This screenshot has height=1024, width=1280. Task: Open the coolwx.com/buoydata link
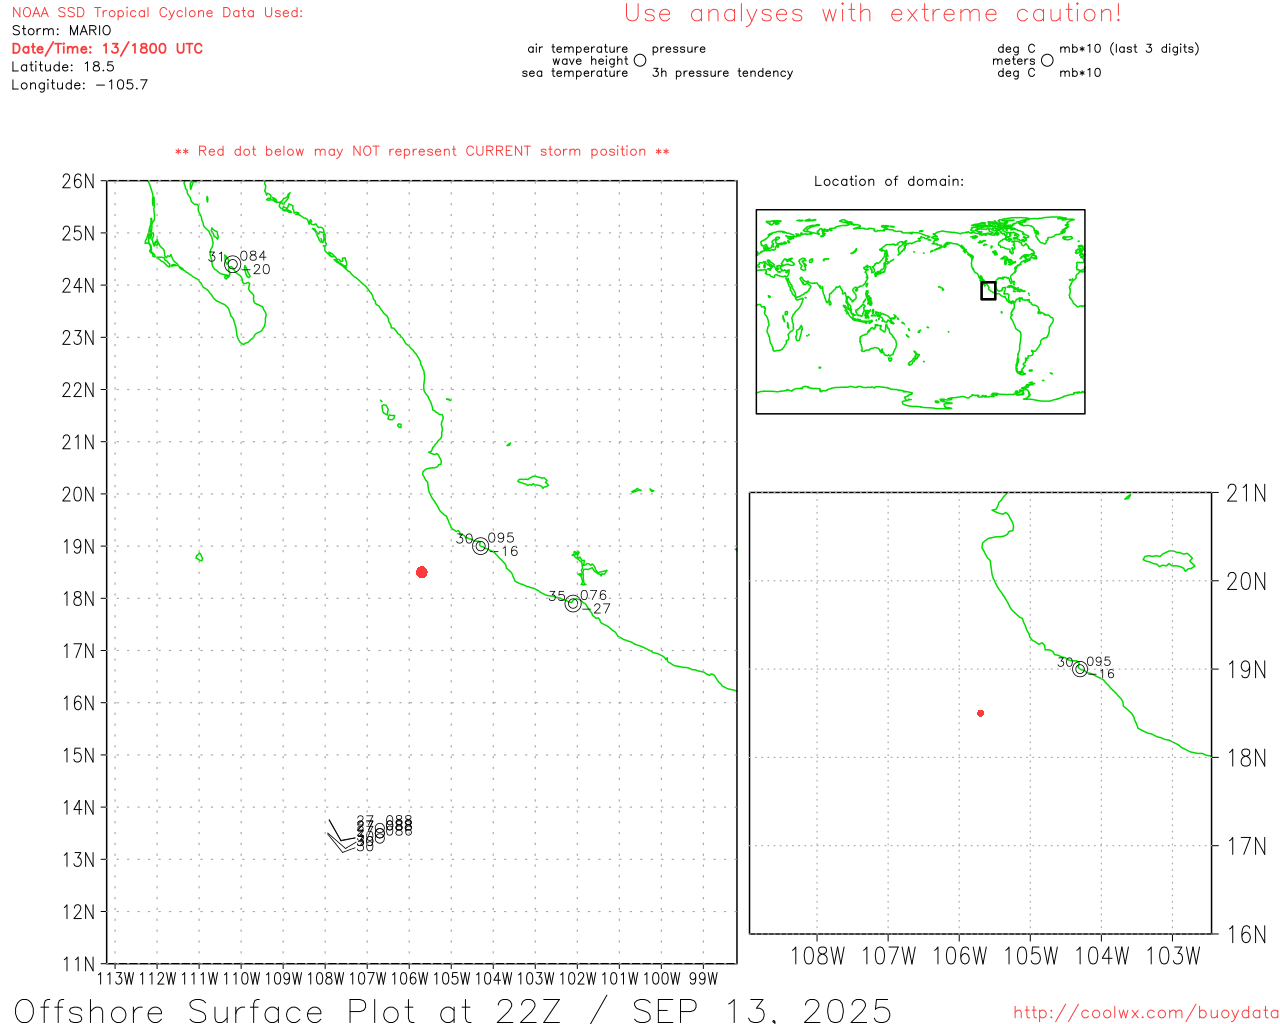point(1146,1013)
